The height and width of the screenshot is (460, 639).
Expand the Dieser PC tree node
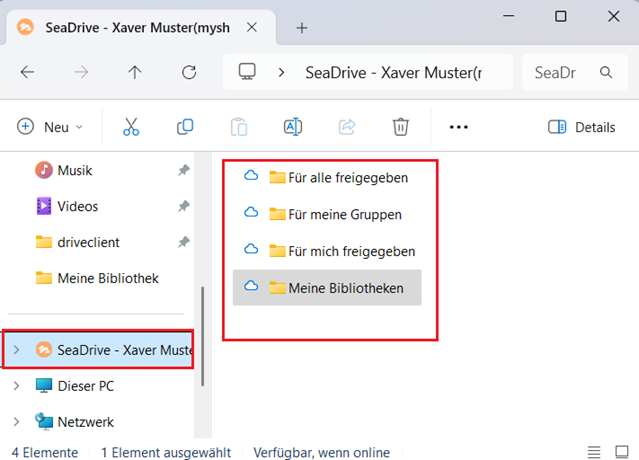17,386
